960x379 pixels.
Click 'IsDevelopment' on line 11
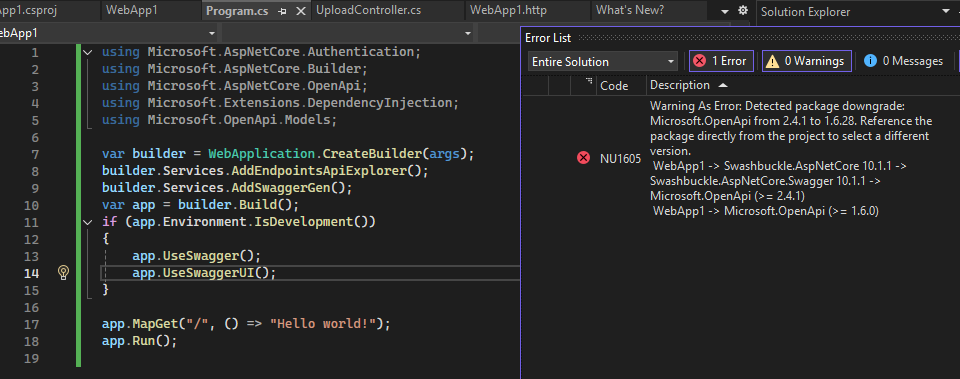tap(303, 222)
